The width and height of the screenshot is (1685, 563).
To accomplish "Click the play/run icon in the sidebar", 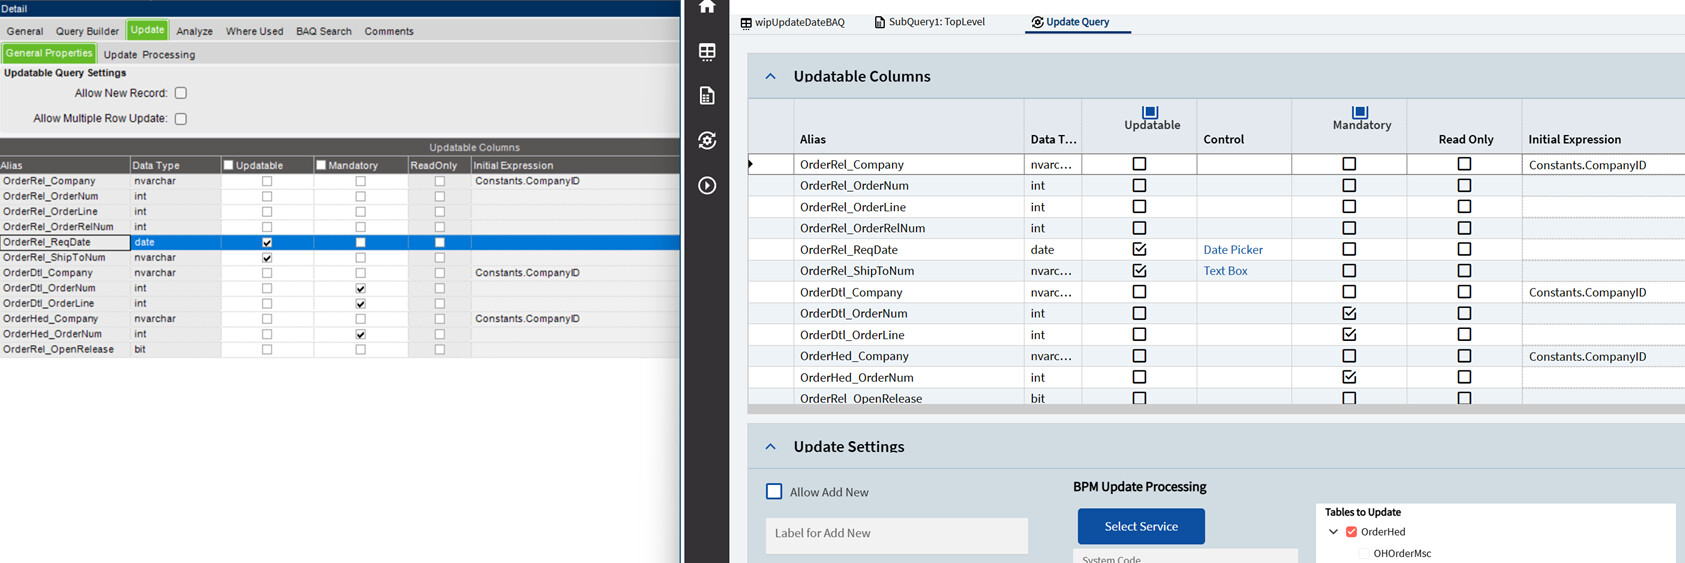I will [x=707, y=186].
